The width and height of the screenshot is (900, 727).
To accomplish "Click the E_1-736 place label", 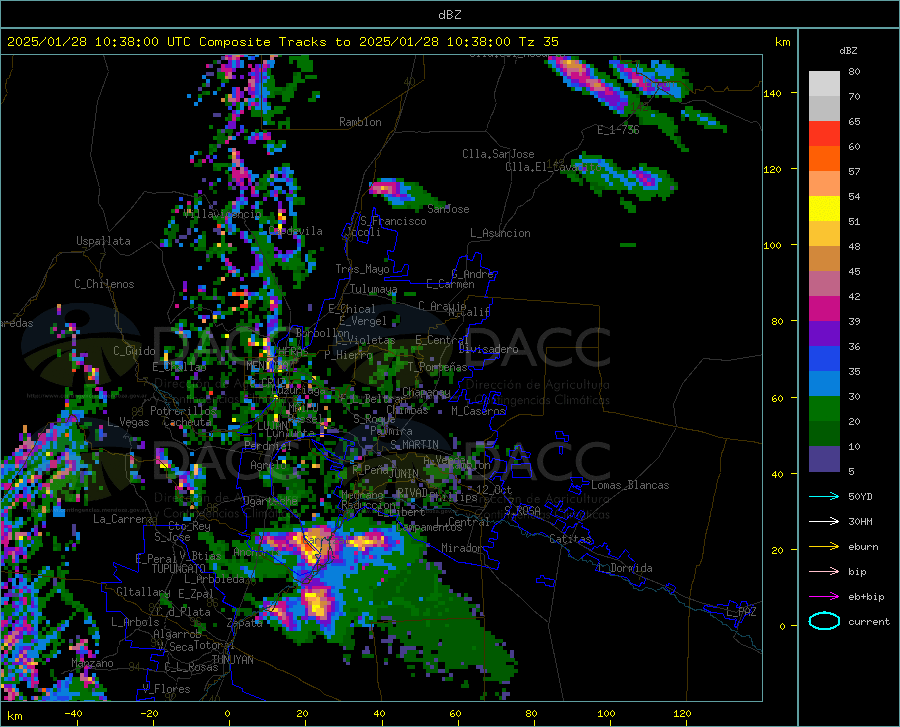I will tap(618, 130).
